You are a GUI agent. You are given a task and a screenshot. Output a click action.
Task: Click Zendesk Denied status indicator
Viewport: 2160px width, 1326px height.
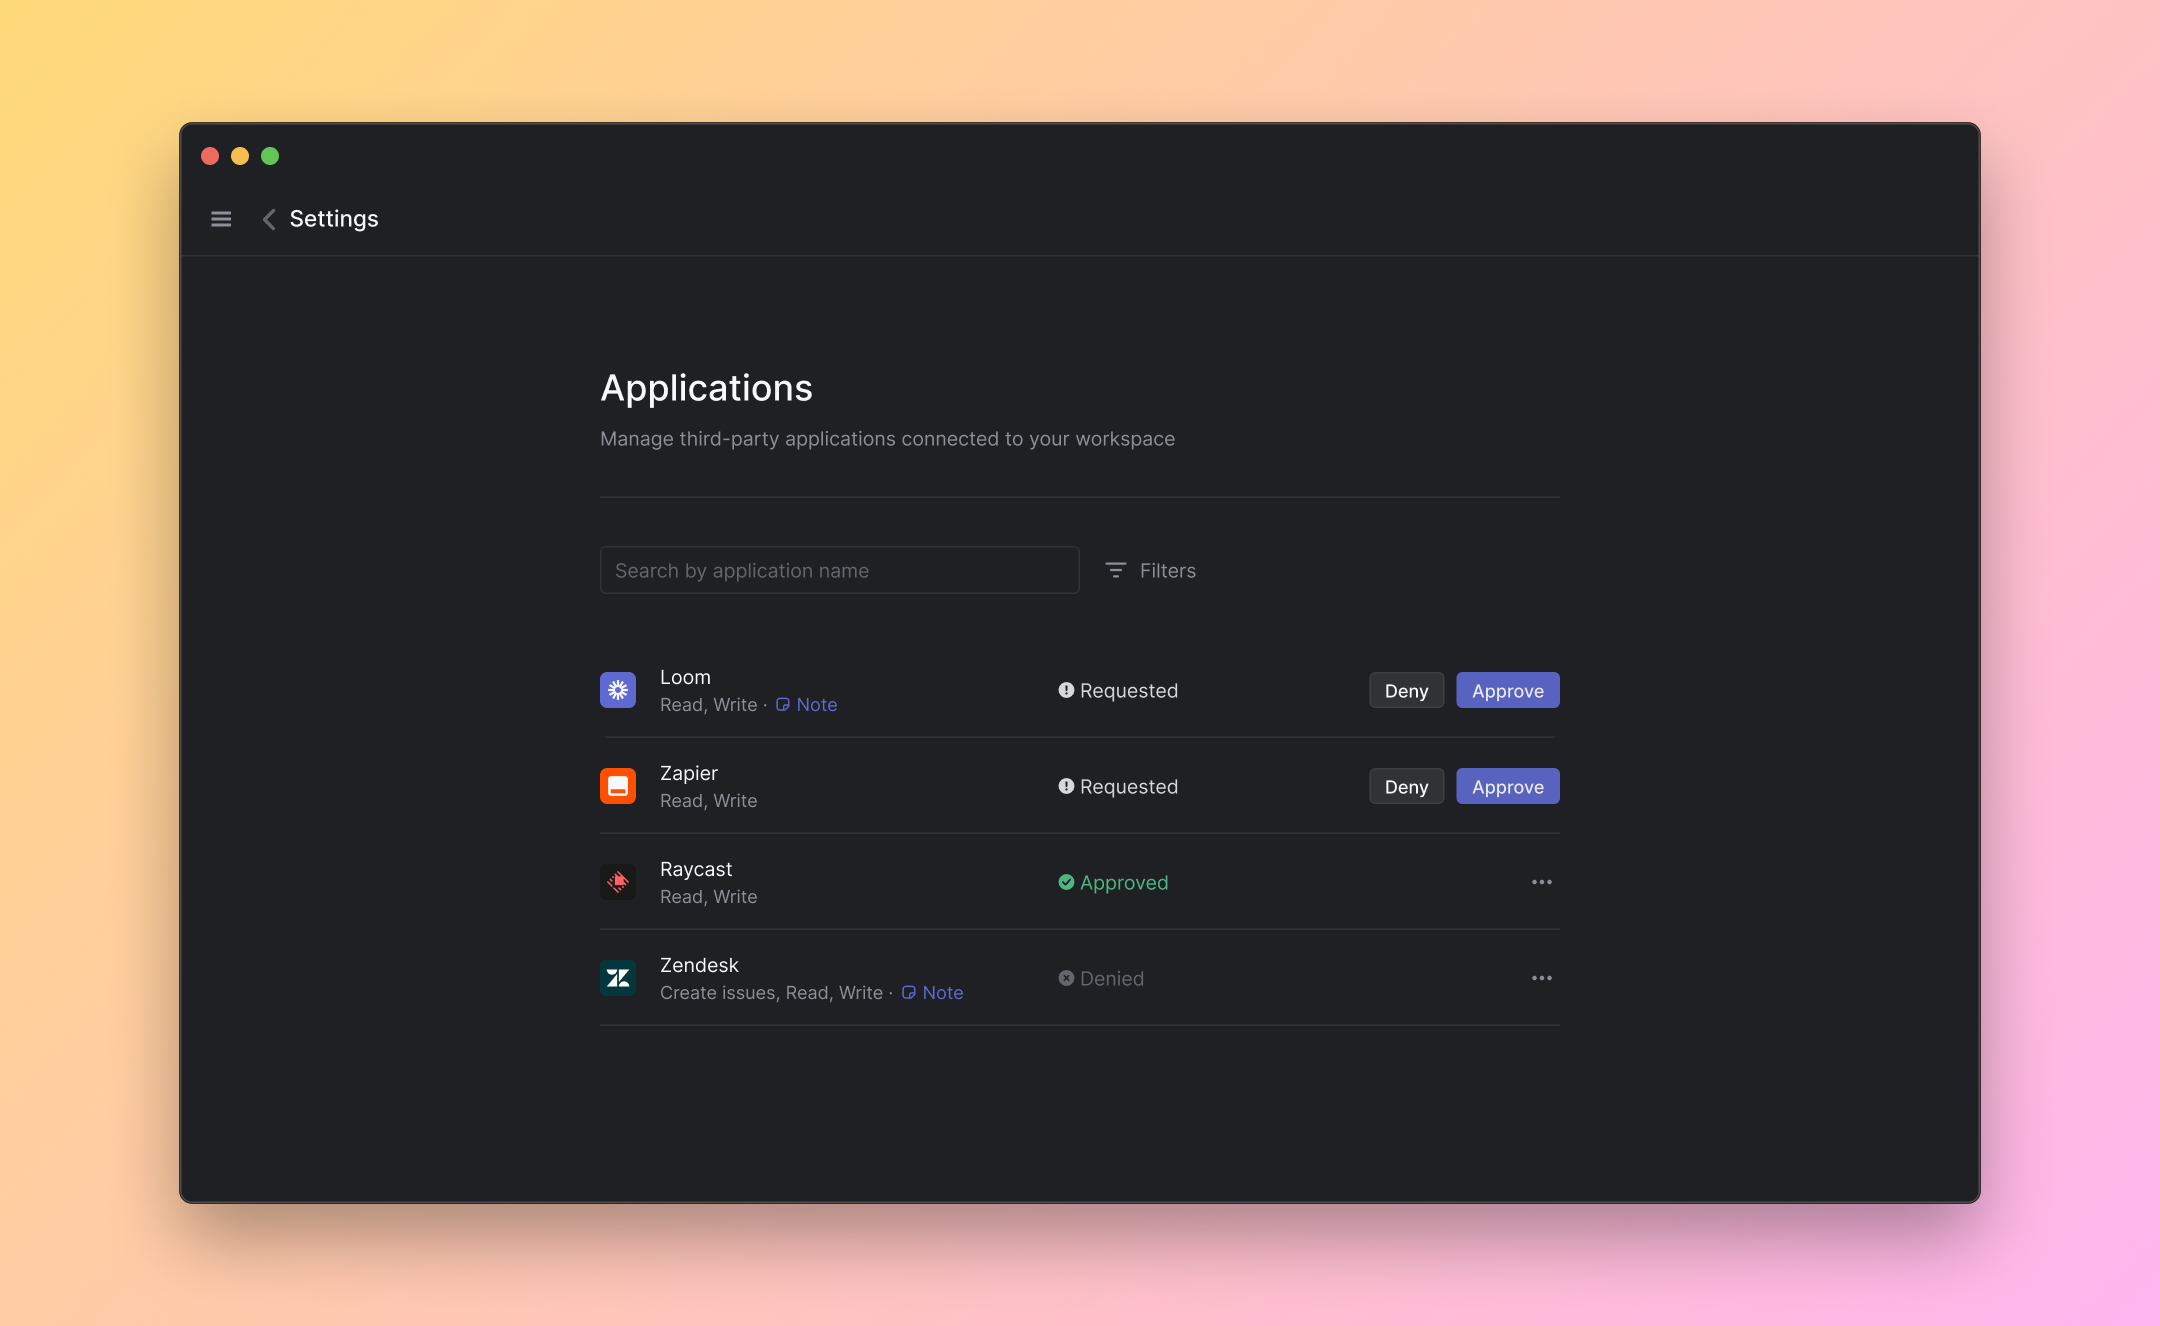(1100, 977)
